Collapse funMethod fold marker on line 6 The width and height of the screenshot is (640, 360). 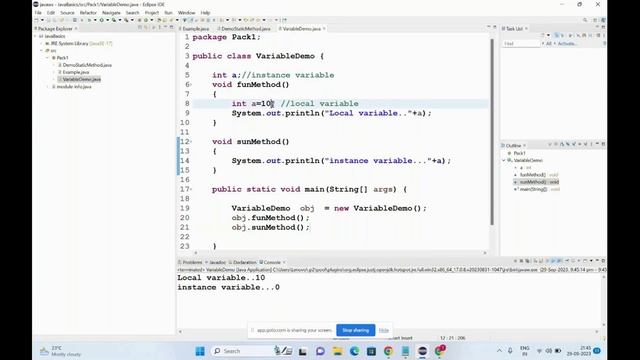click(191, 85)
